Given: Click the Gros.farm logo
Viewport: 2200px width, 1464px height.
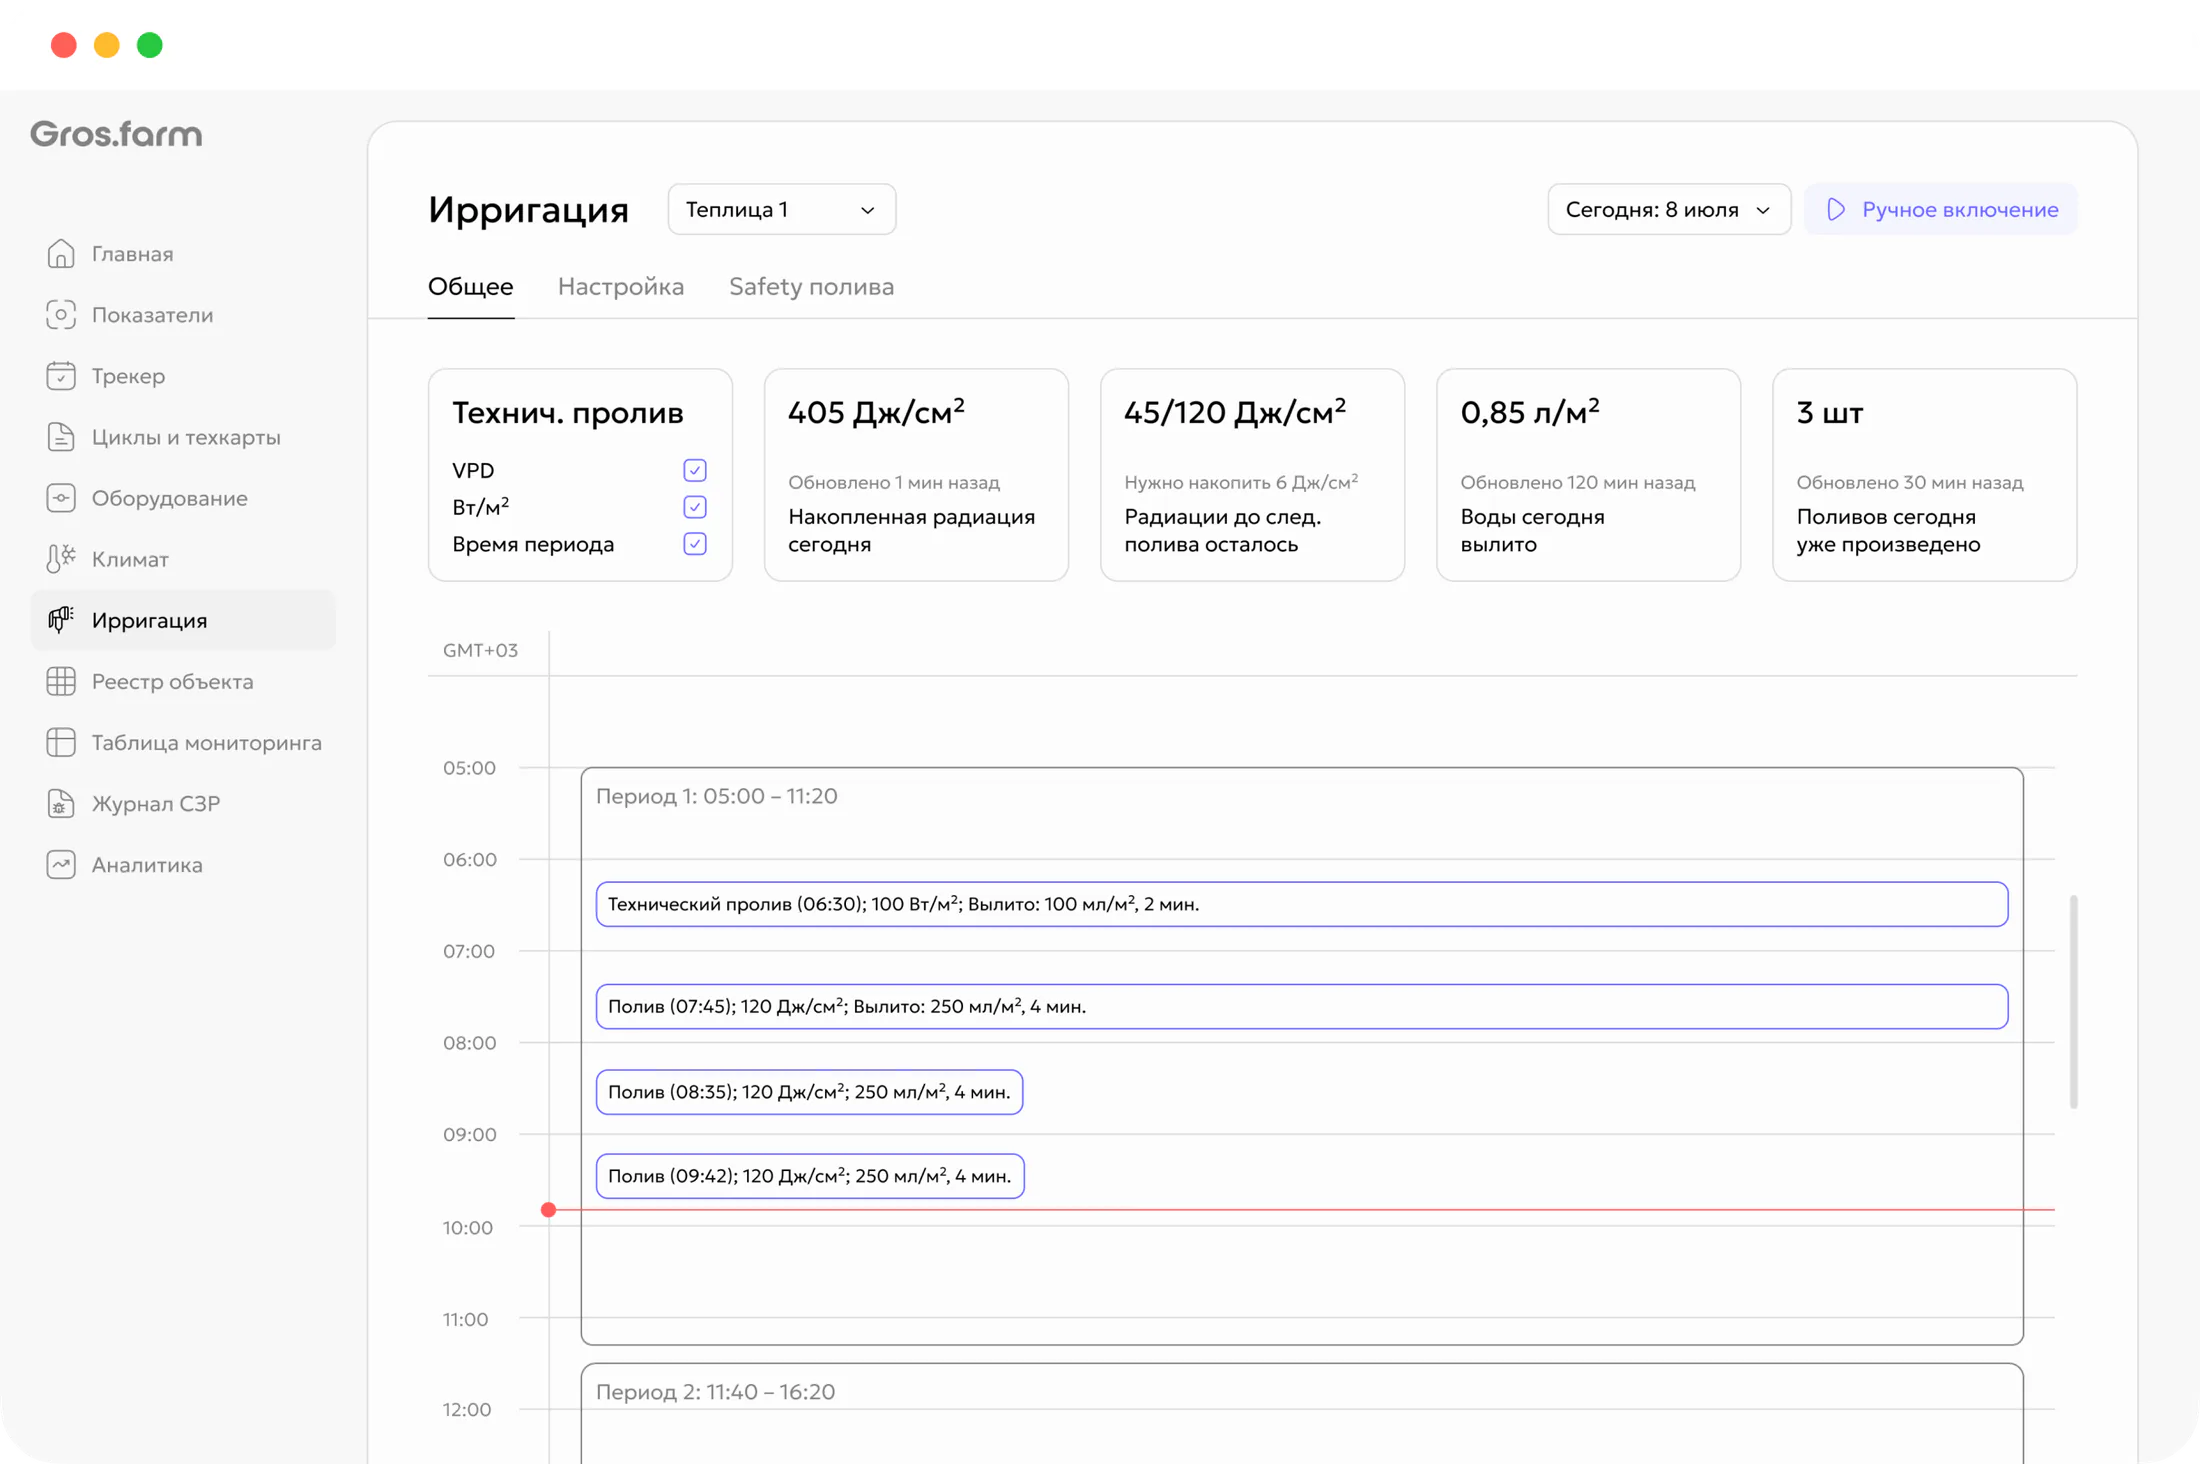Looking at the screenshot, I should (116, 134).
